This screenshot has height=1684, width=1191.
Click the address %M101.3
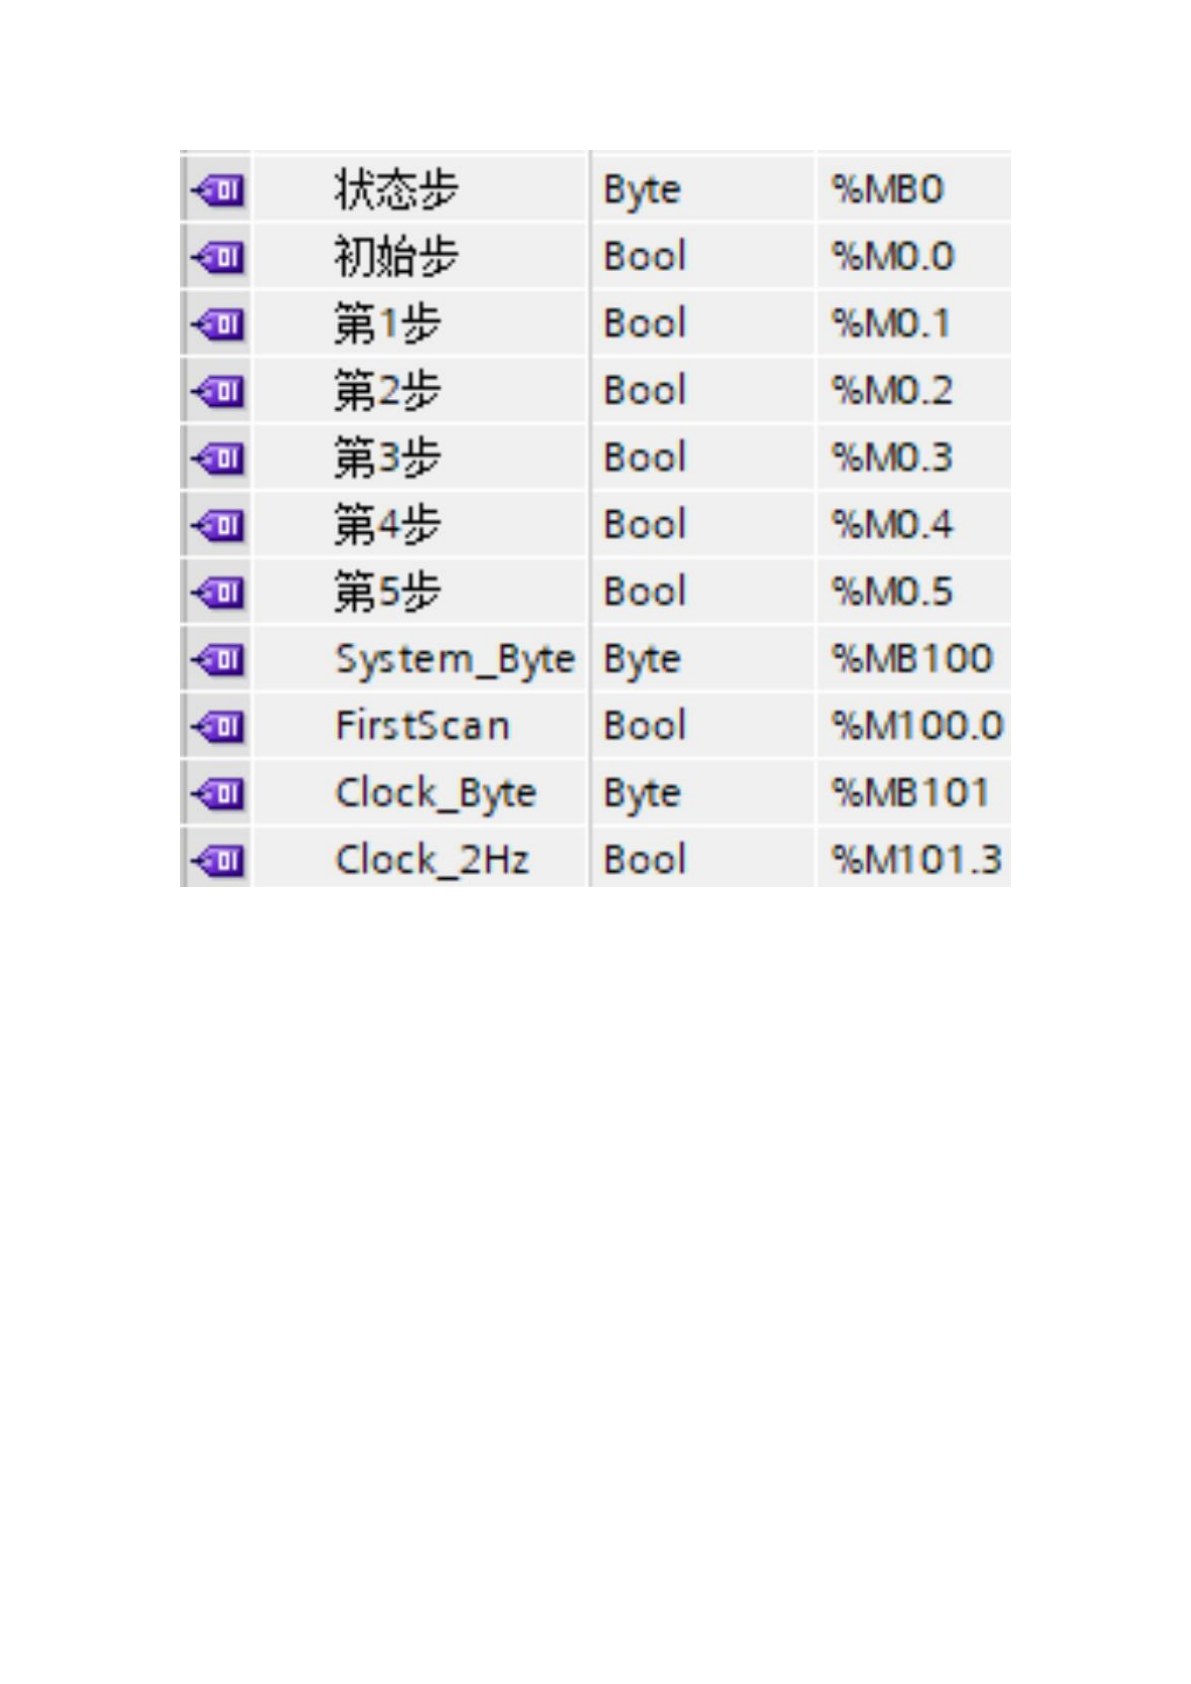pyautogui.click(x=917, y=860)
